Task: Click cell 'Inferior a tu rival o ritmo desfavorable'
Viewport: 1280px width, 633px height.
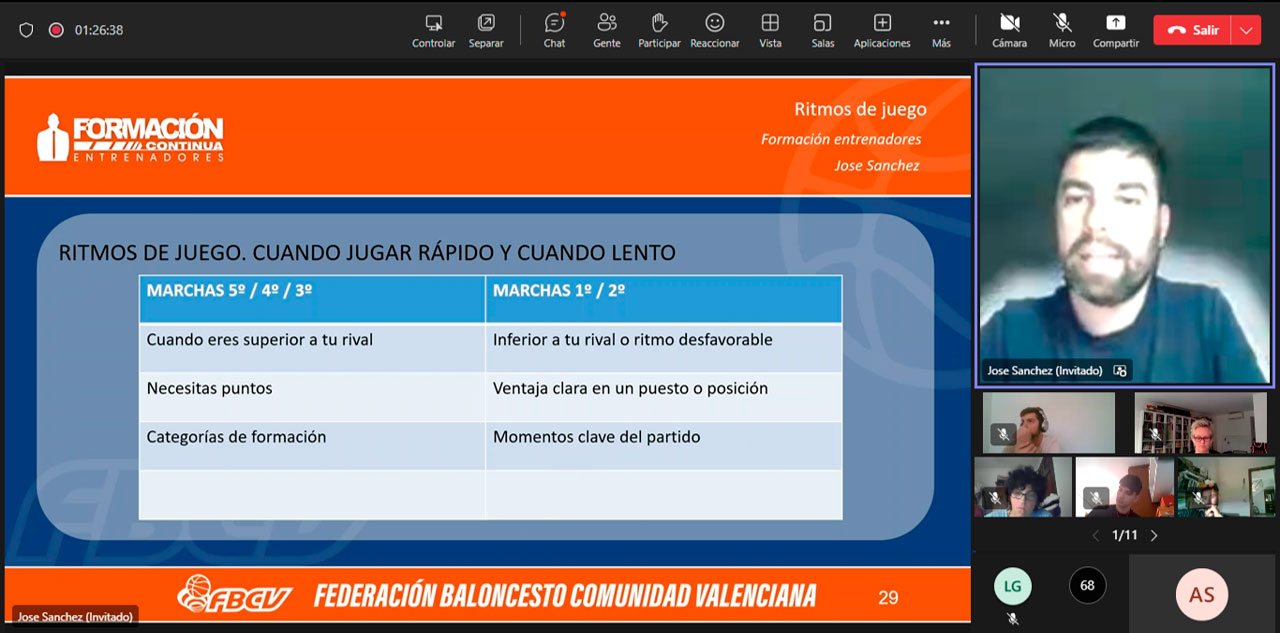Action: [x=663, y=347]
